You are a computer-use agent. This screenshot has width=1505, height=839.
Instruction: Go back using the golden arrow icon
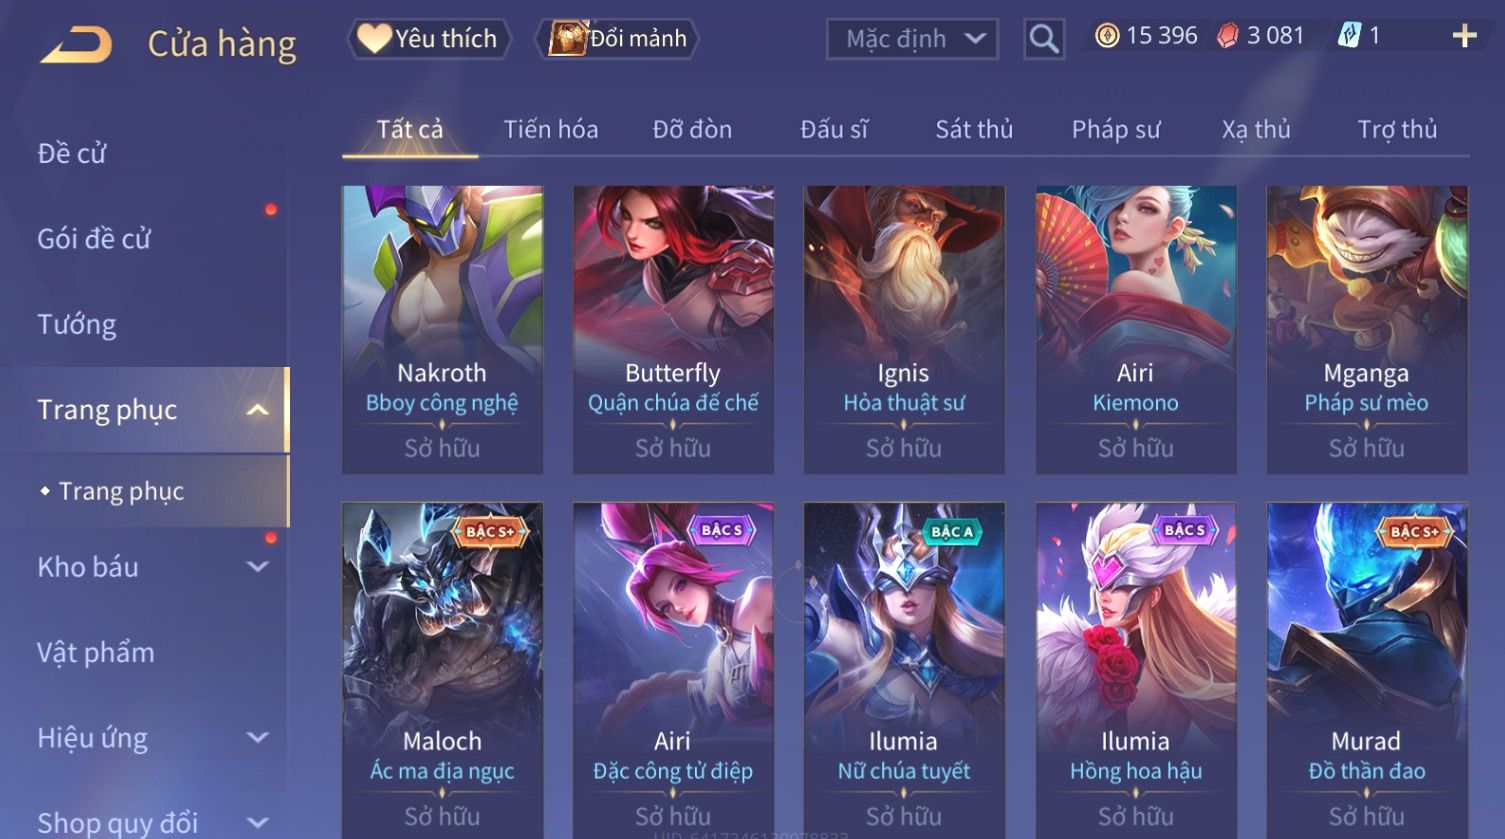[76, 45]
